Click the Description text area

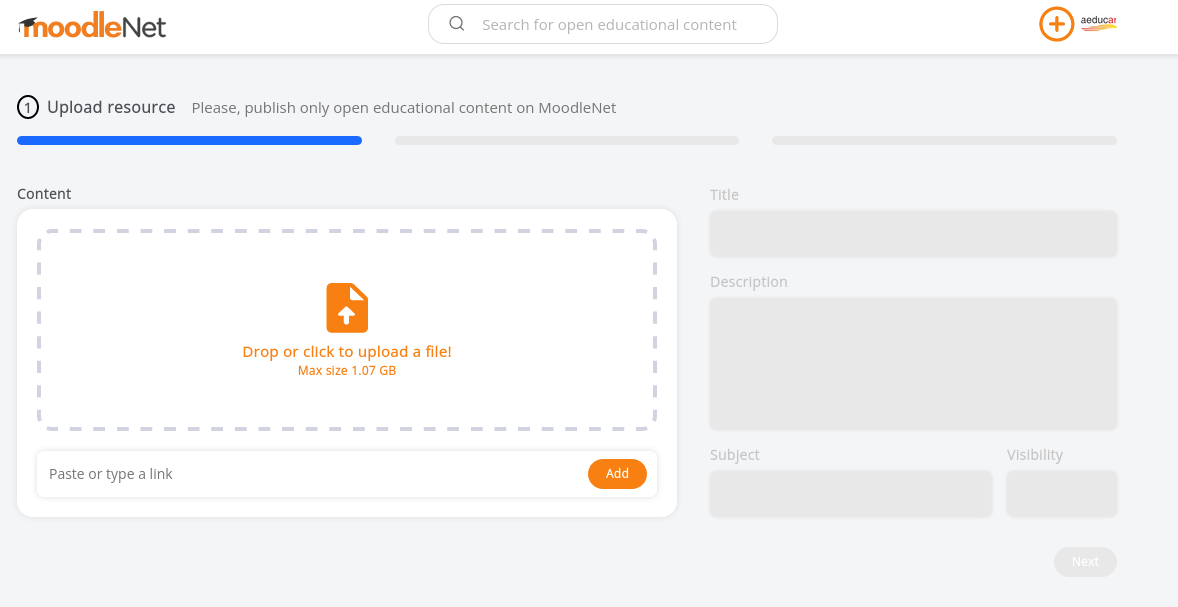(x=913, y=364)
